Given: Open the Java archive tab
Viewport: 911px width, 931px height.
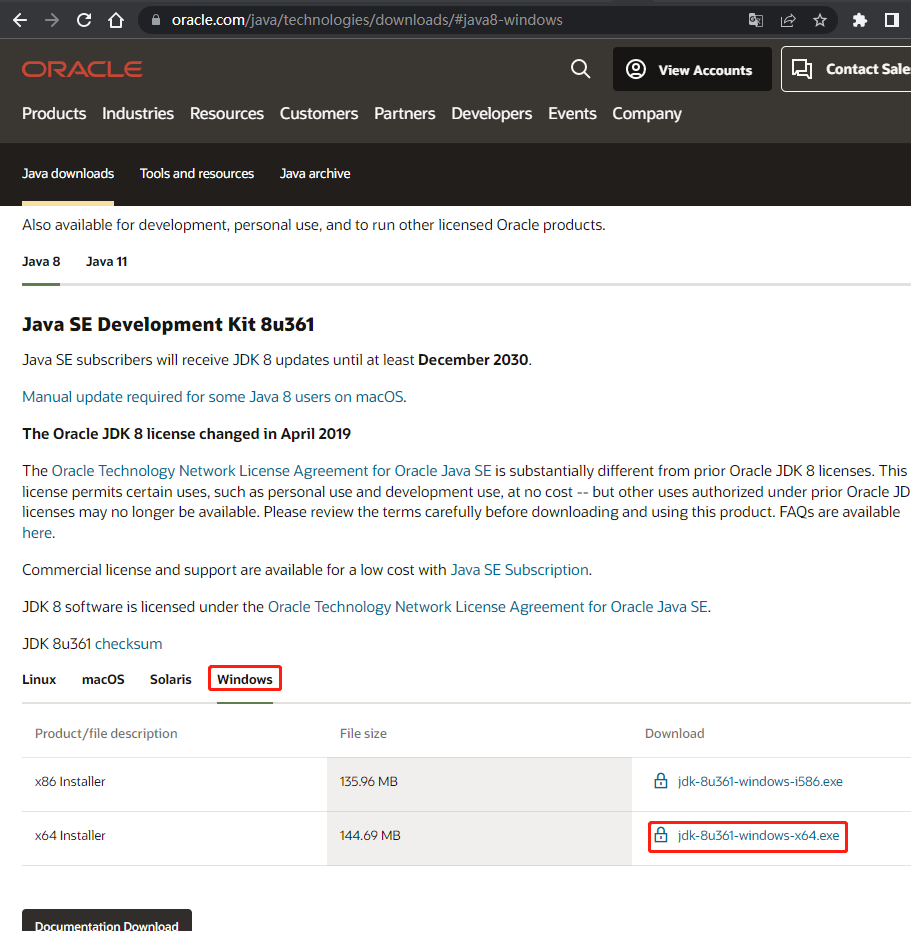Looking at the screenshot, I should [315, 173].
